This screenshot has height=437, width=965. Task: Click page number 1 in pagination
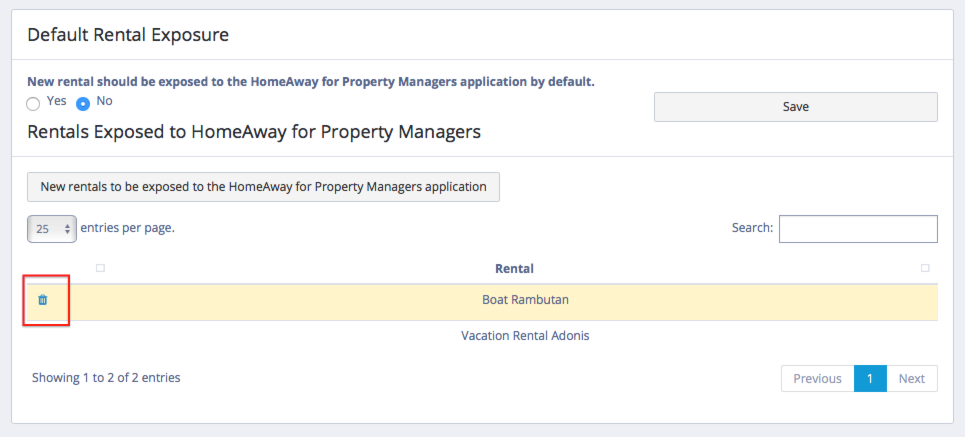click(x=870, y=379)
